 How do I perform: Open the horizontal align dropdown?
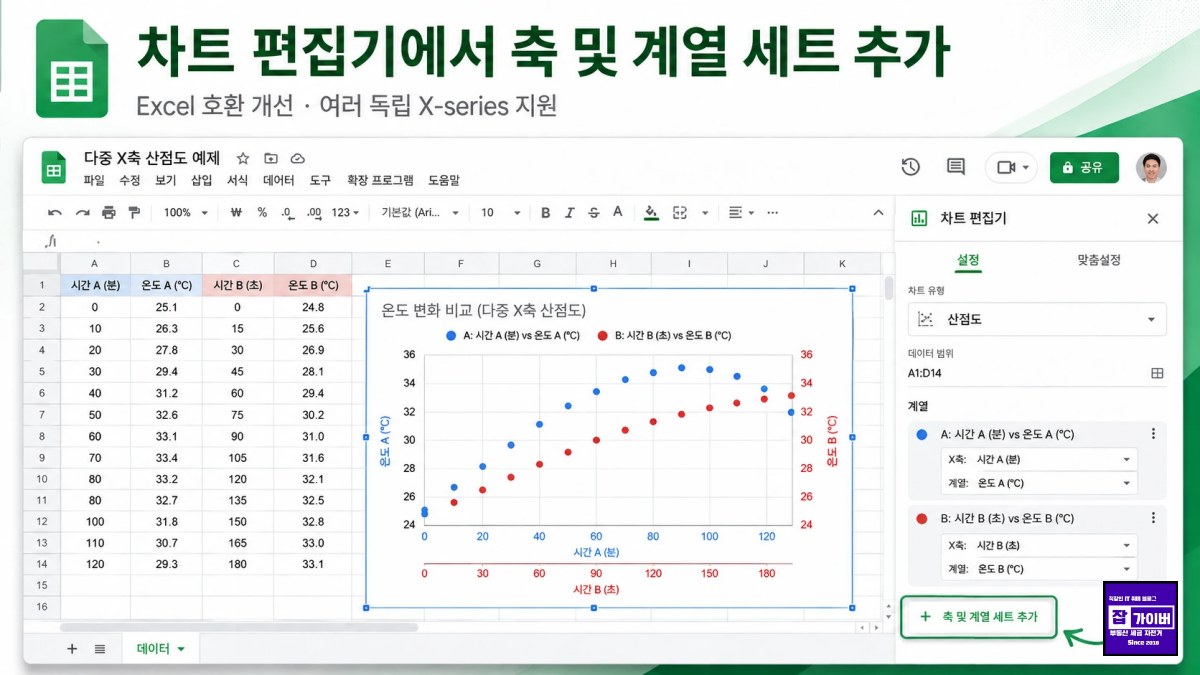pos(741,213)
